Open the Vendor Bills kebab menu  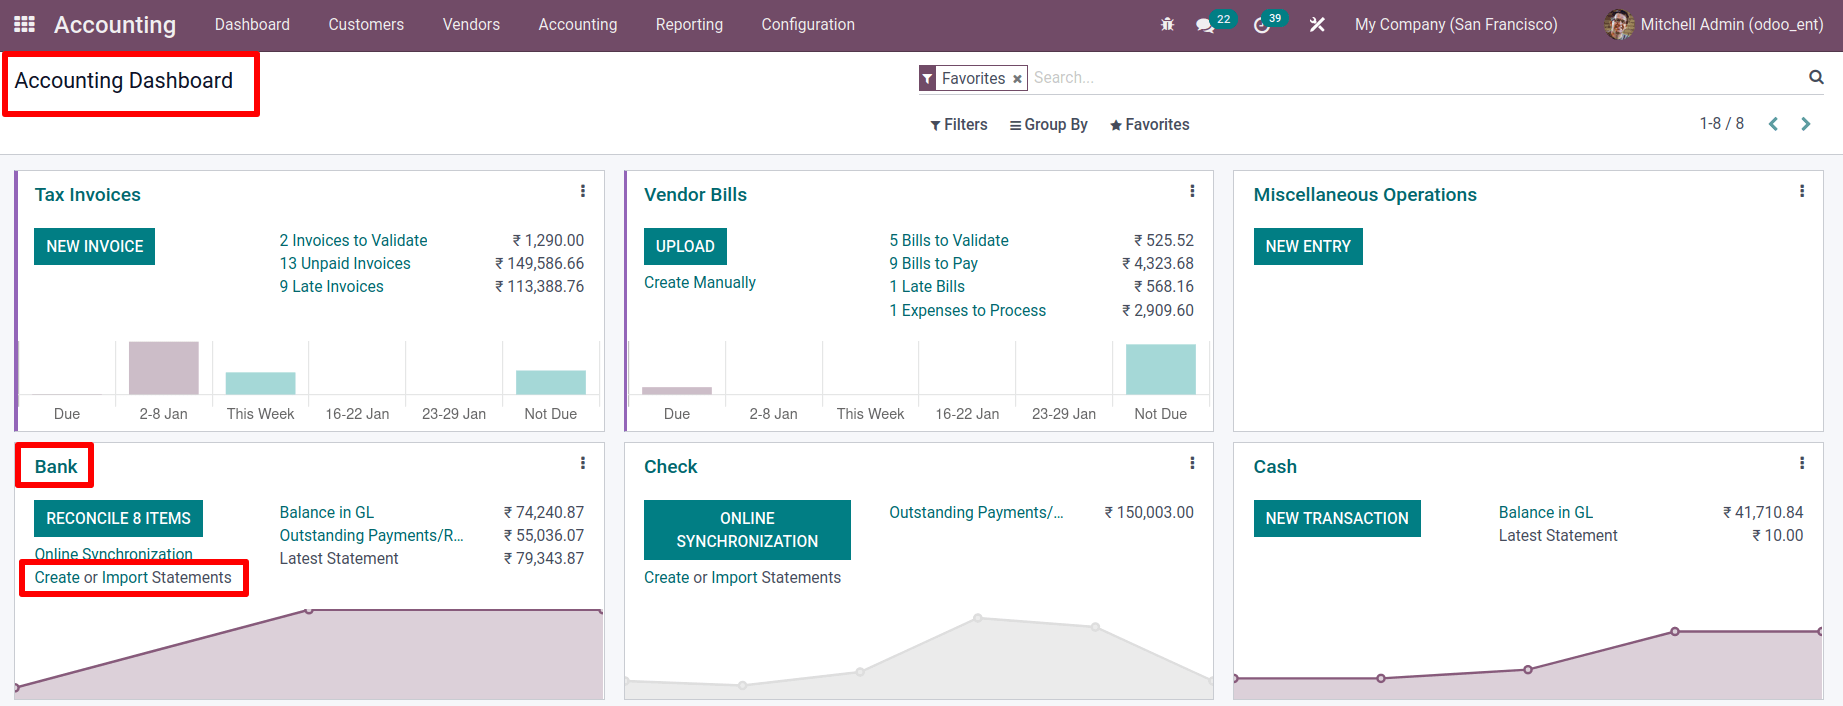tap(1192, 191)
